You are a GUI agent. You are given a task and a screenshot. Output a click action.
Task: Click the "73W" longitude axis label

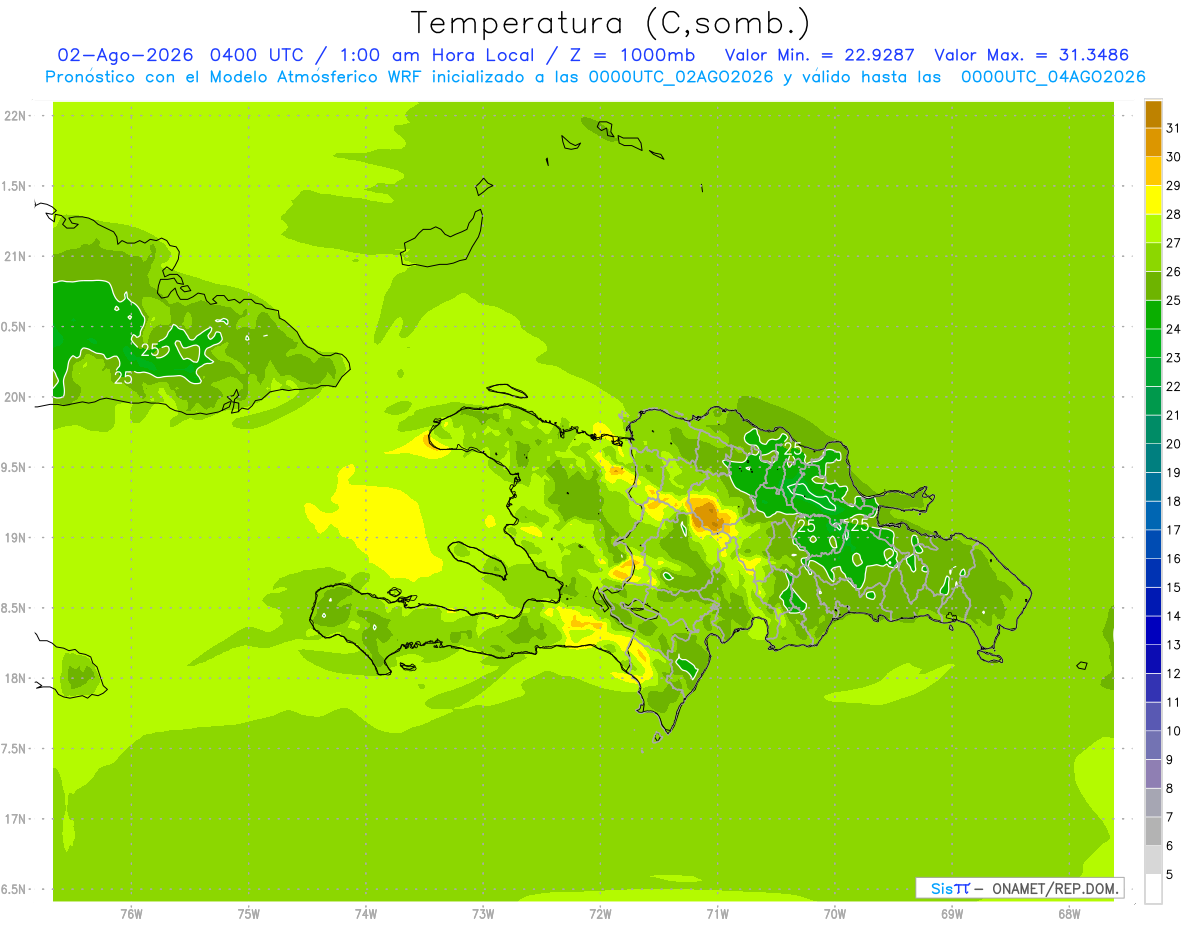(483, 913)
